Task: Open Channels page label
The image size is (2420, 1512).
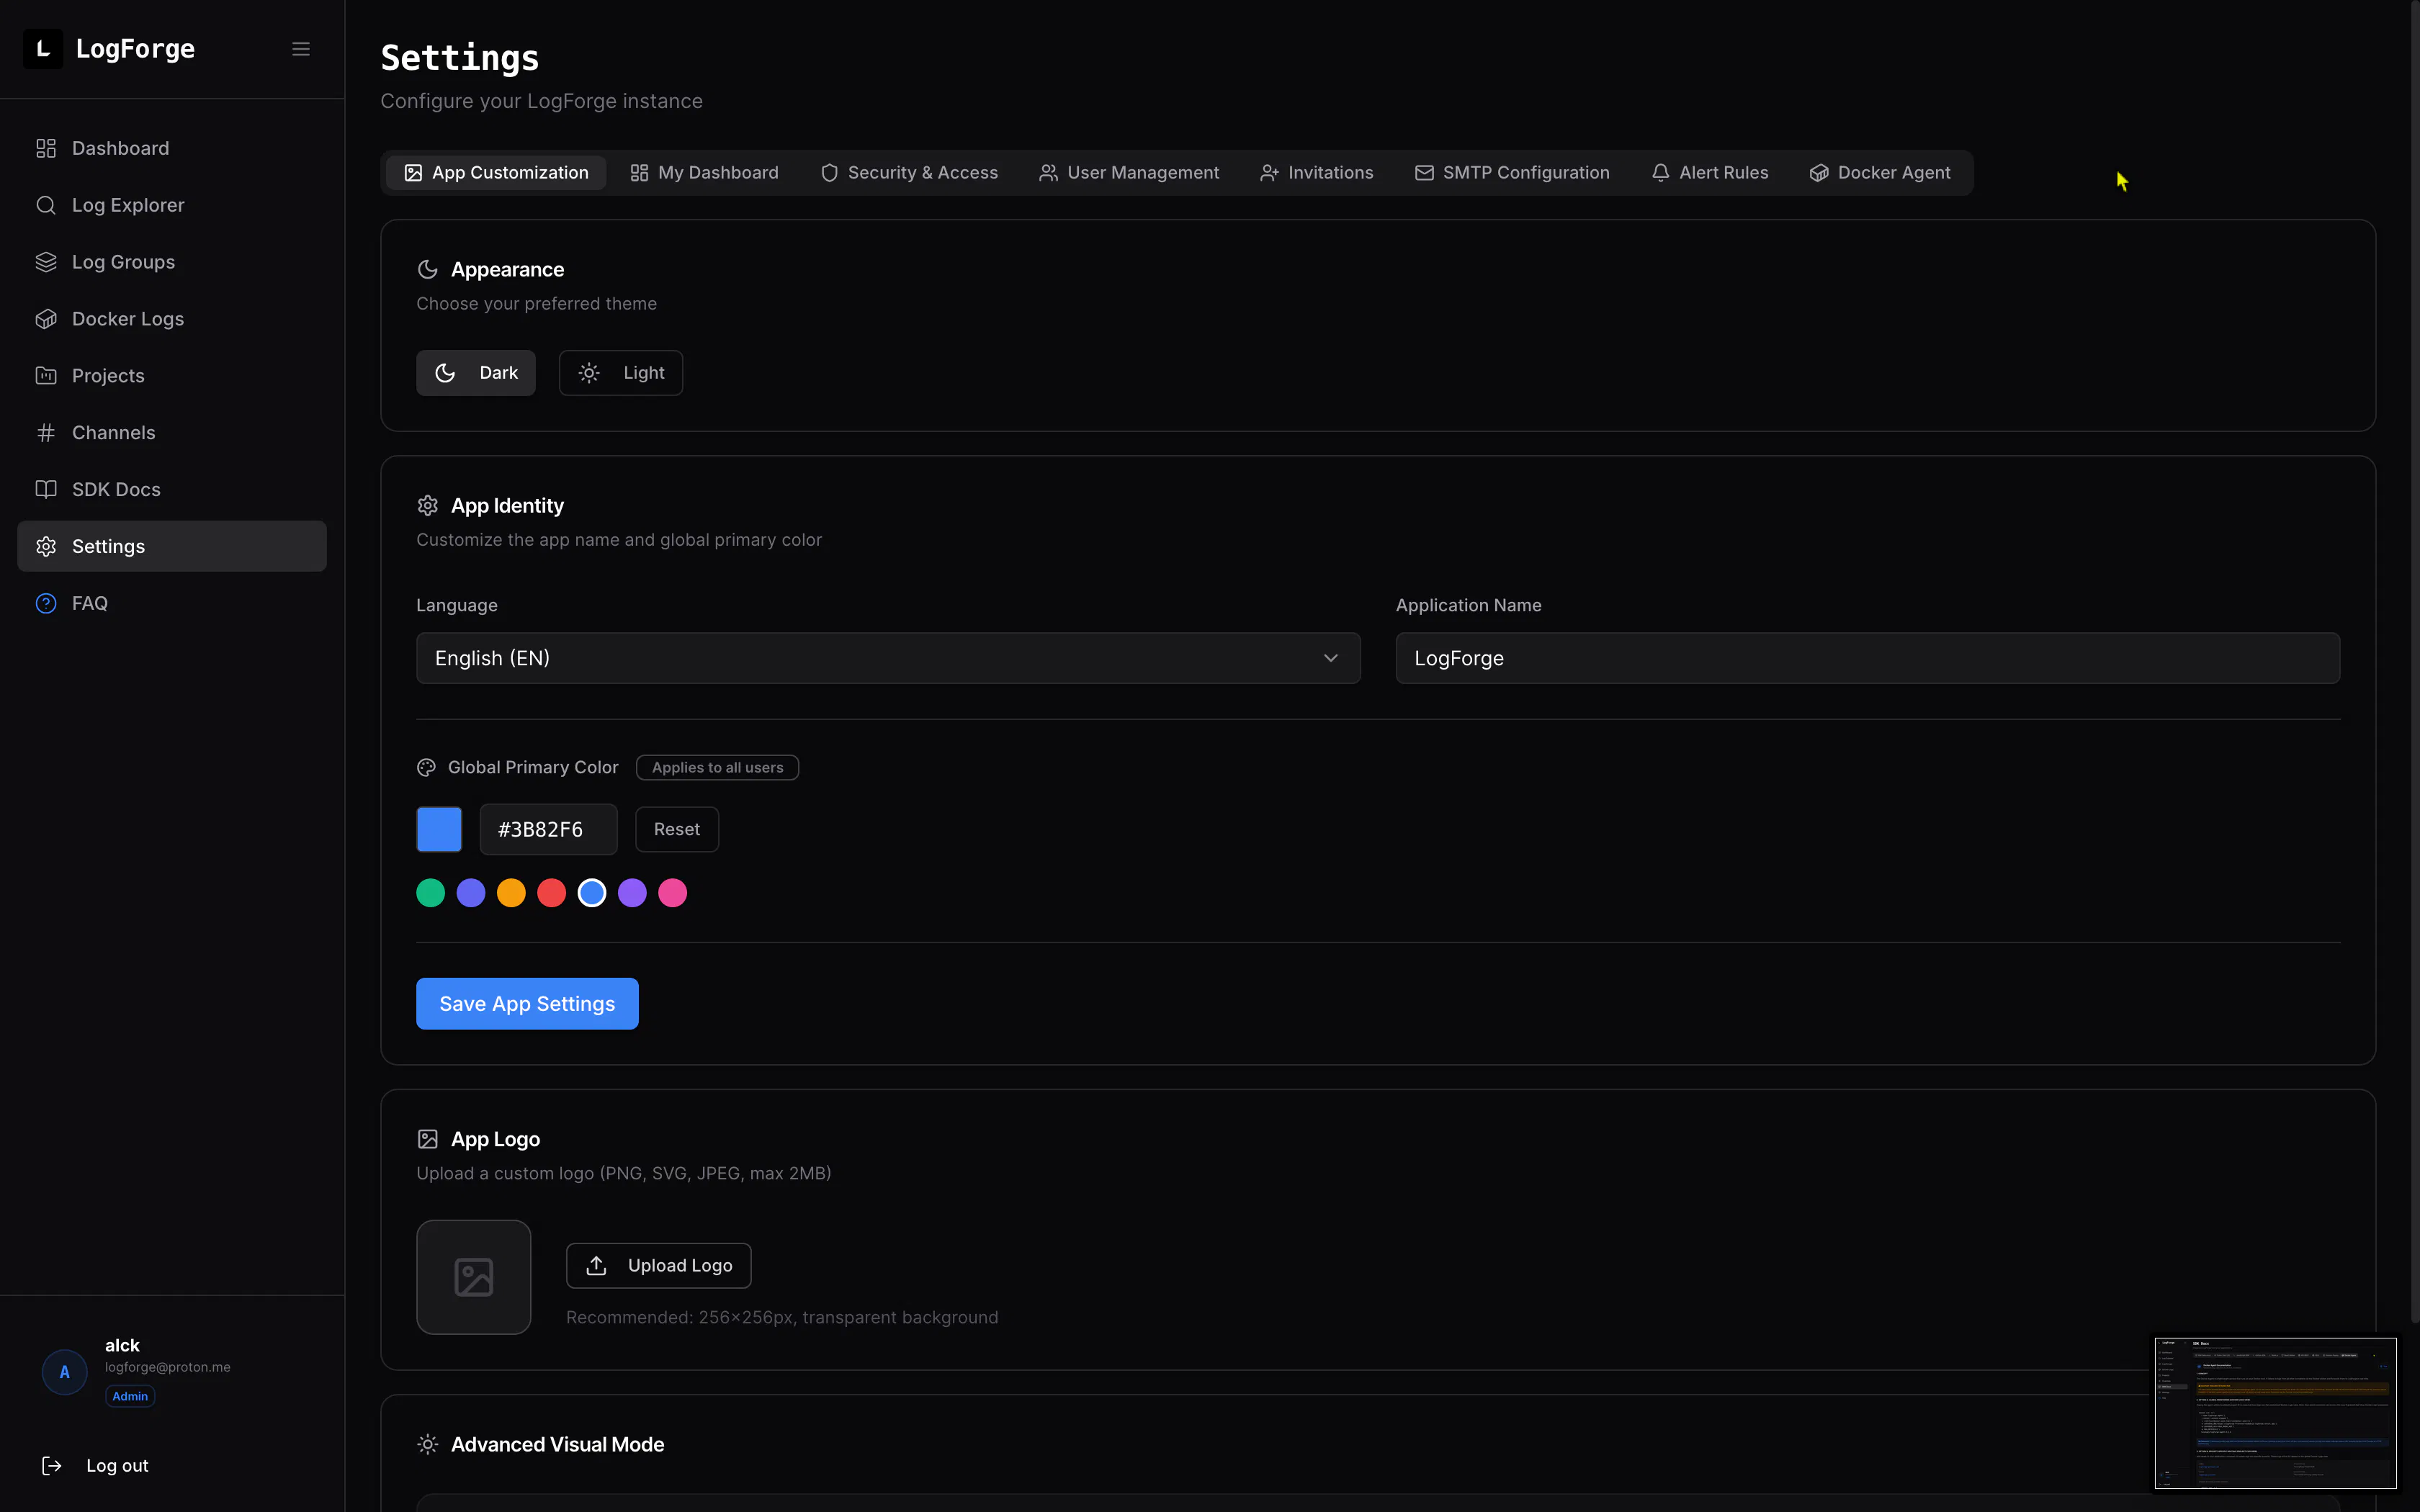Action: 114,433
